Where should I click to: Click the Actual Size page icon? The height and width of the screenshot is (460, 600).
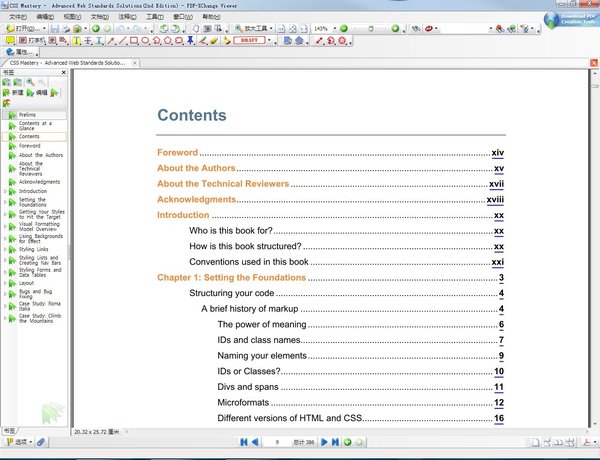point(281,29)
